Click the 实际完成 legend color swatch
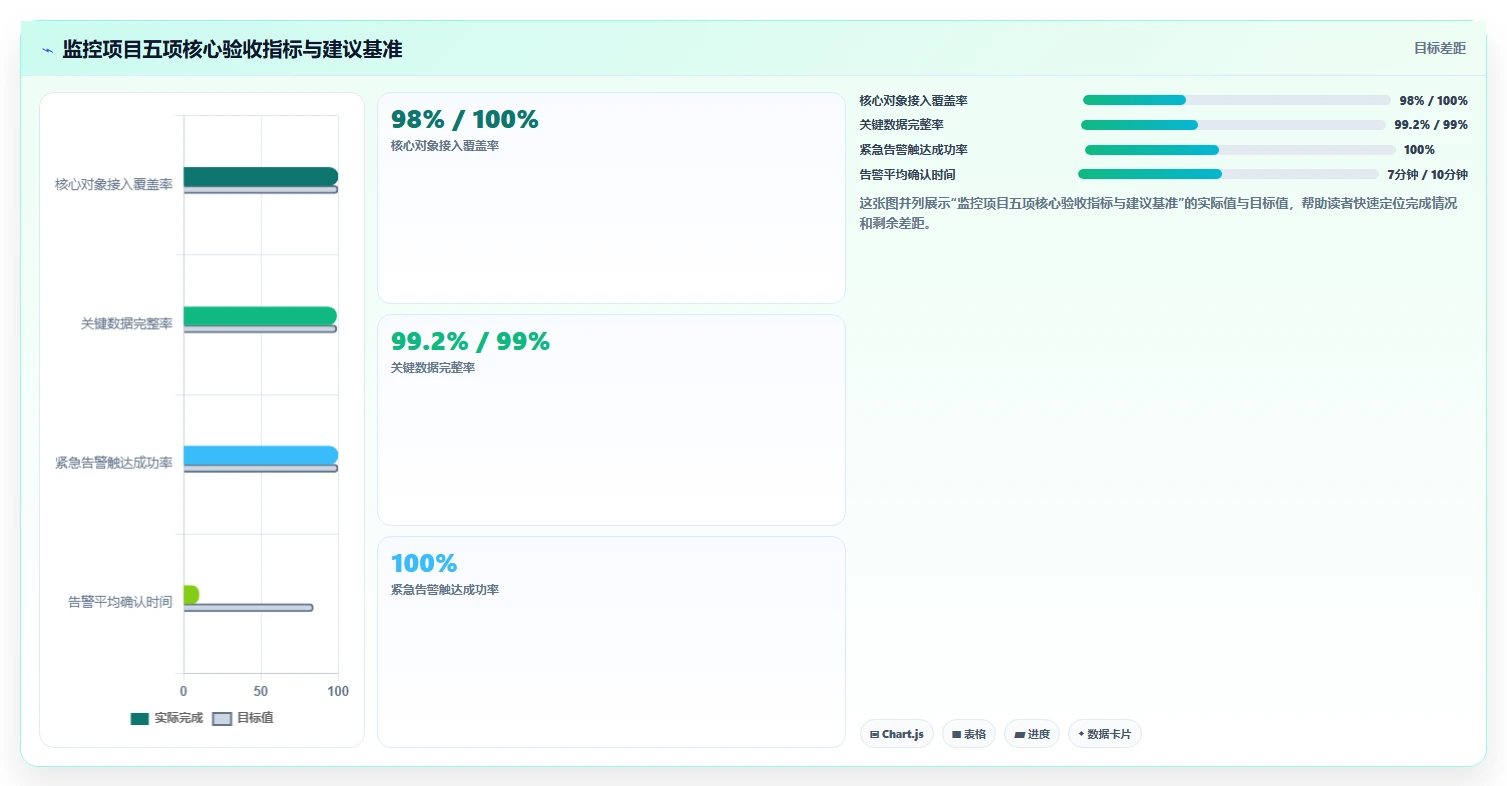Screen dimensions: 1507x786 (x=140, y=719)
